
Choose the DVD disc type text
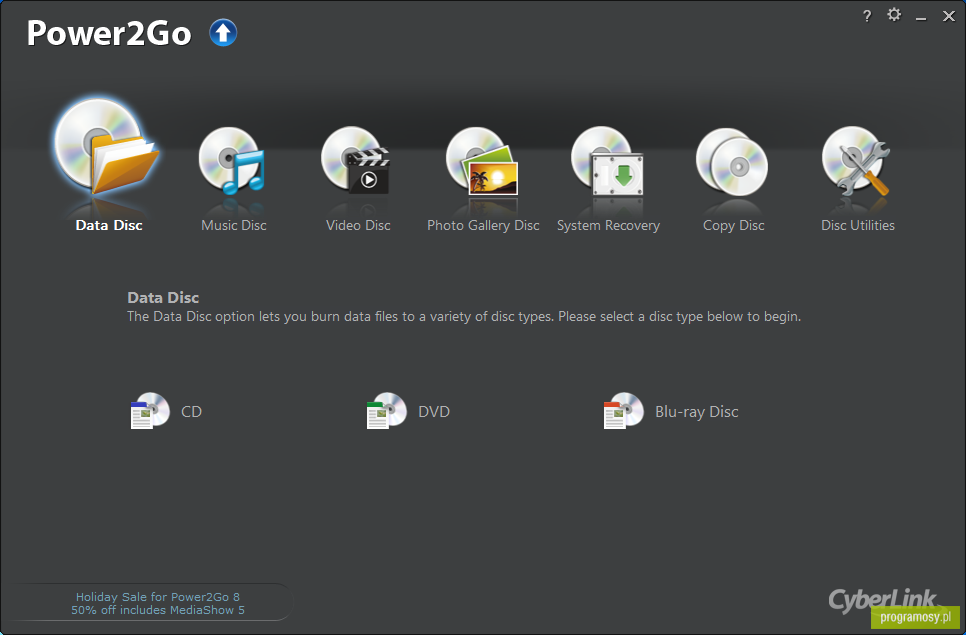434,411
